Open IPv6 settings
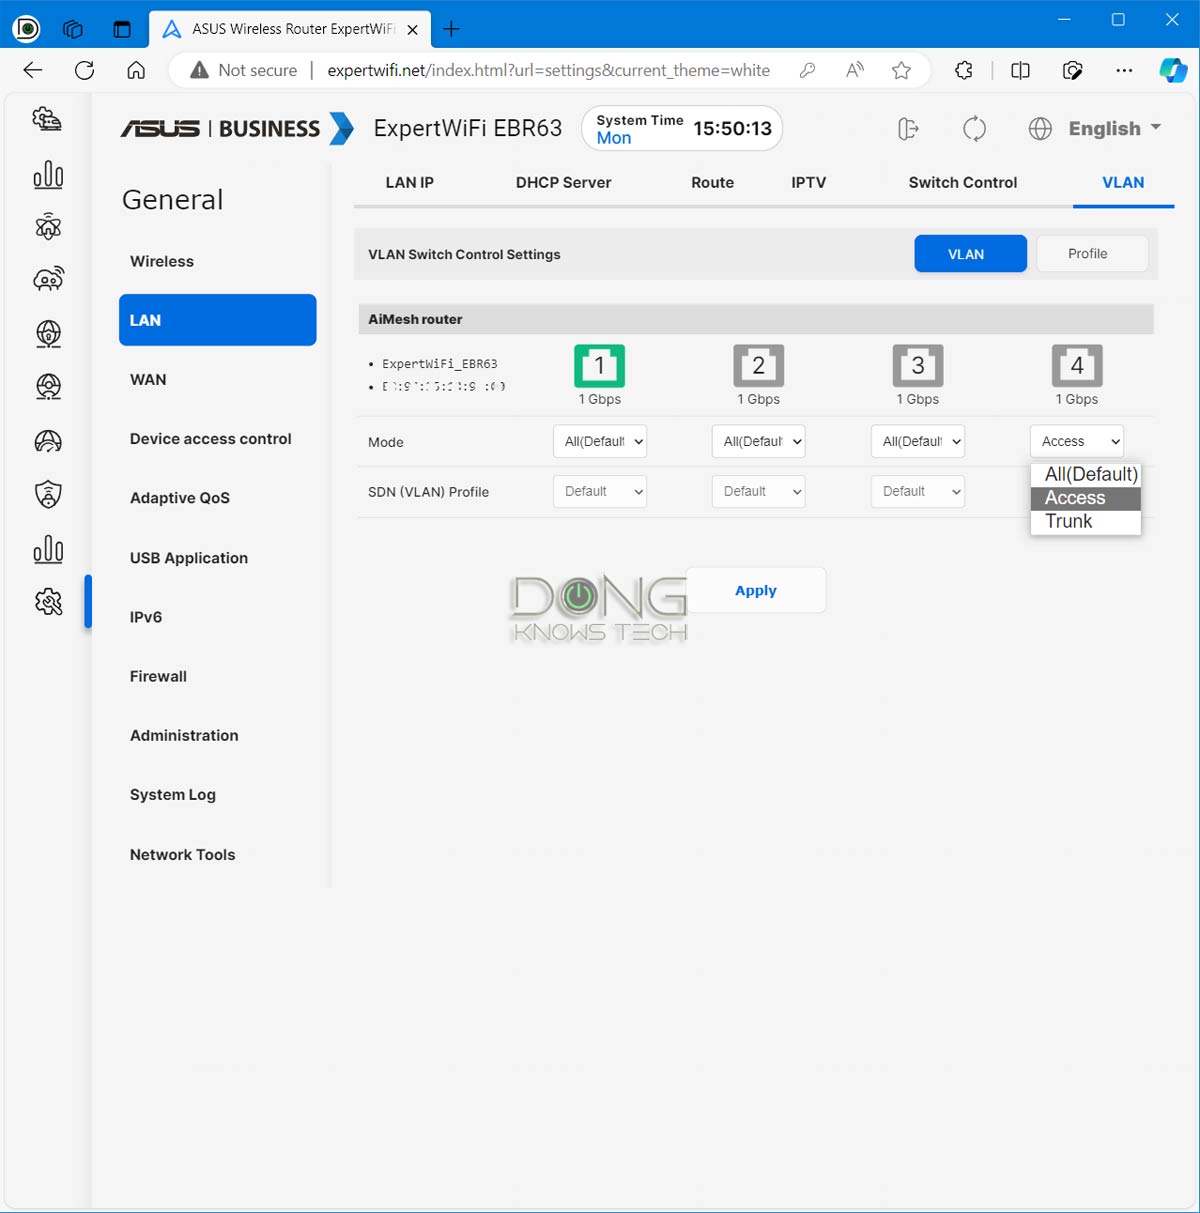This screenshot has width=1200, height=1213. (x=146, y=616)
